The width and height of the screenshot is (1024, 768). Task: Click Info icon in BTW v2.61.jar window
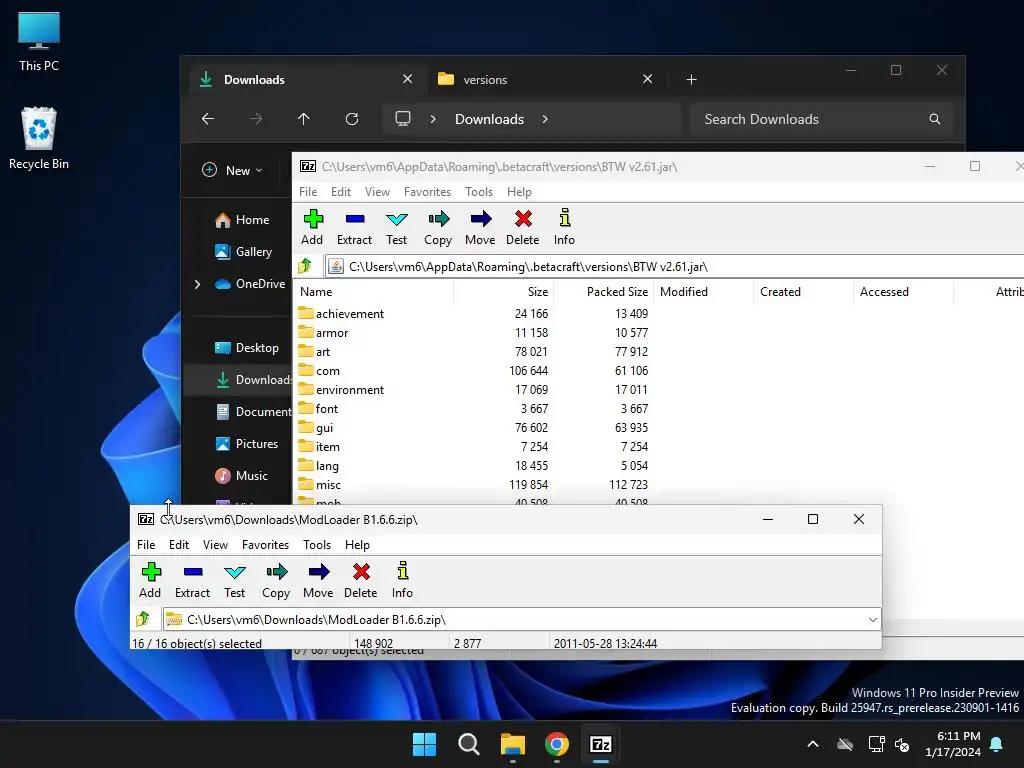coord(564,218)
